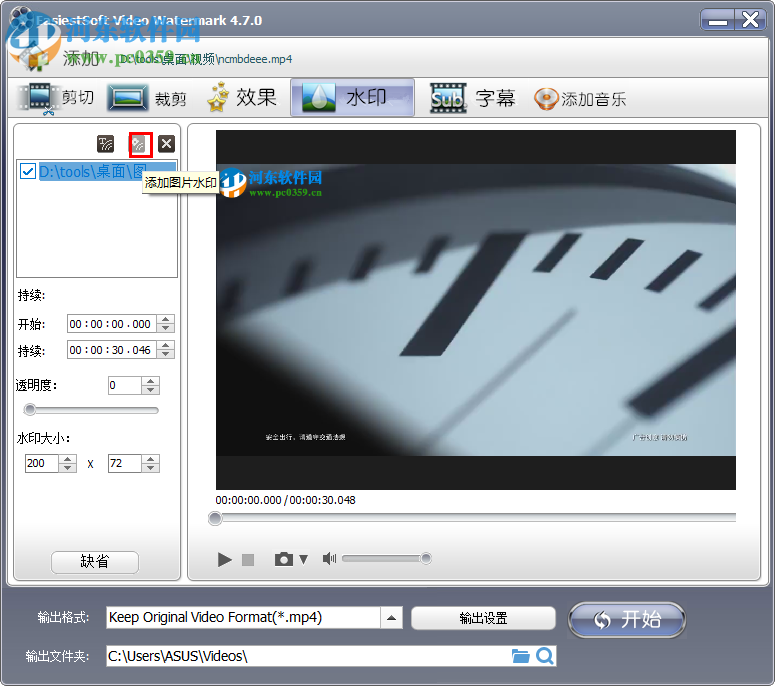Decrease watermark width with down arrow

tap(67, 468)
